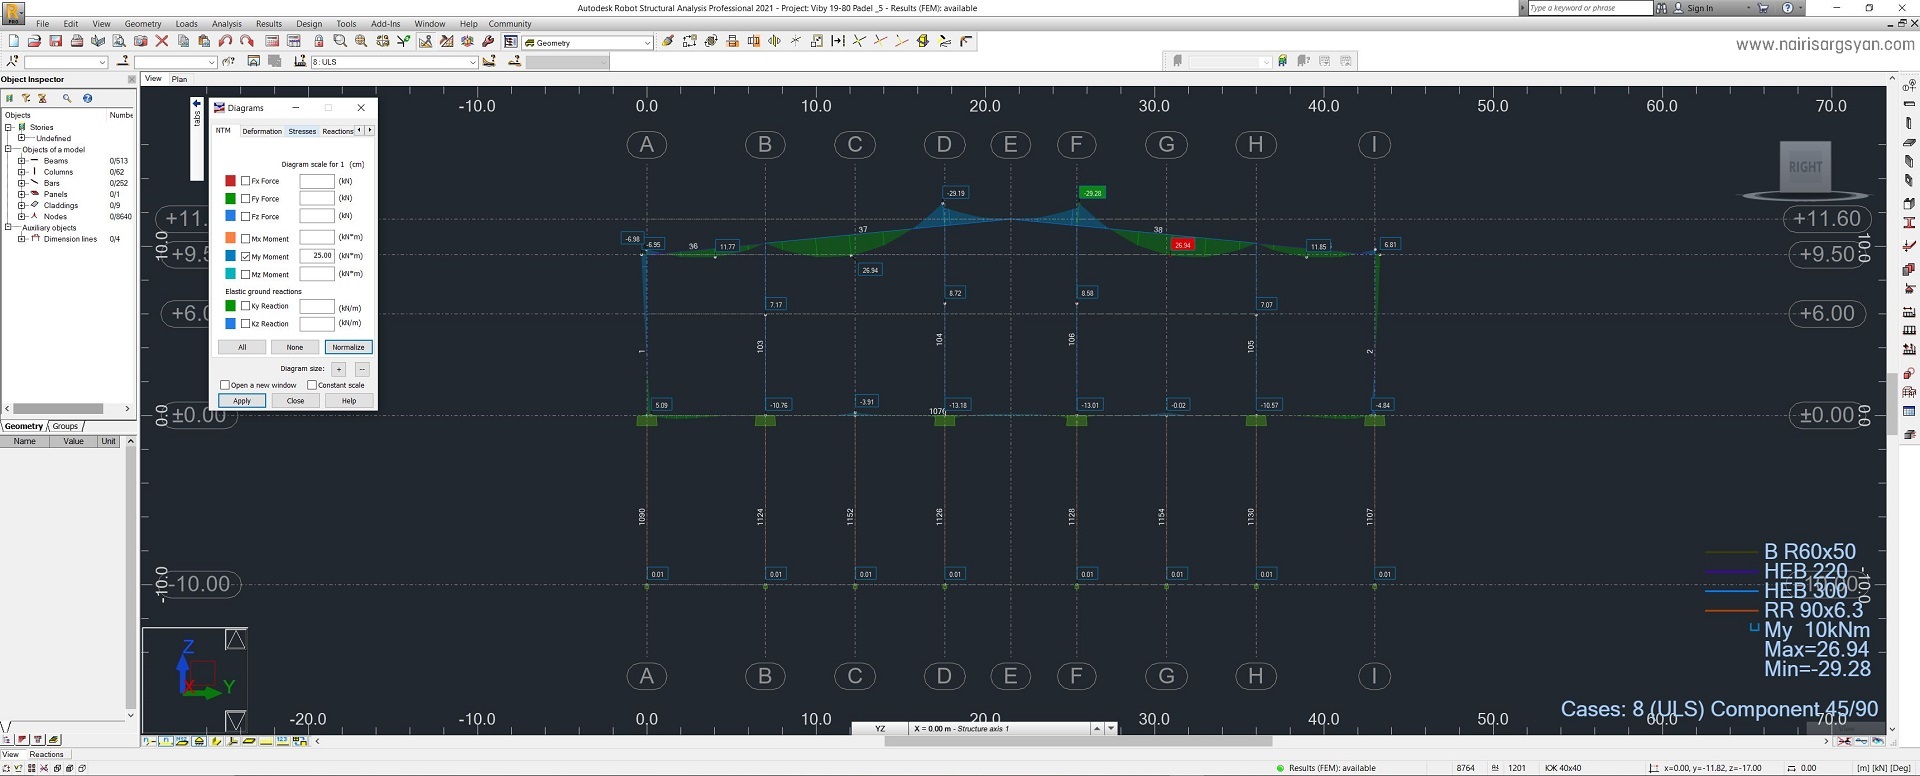Switch to the Deformation tab

pyautogui.click(x=262, y=131)
